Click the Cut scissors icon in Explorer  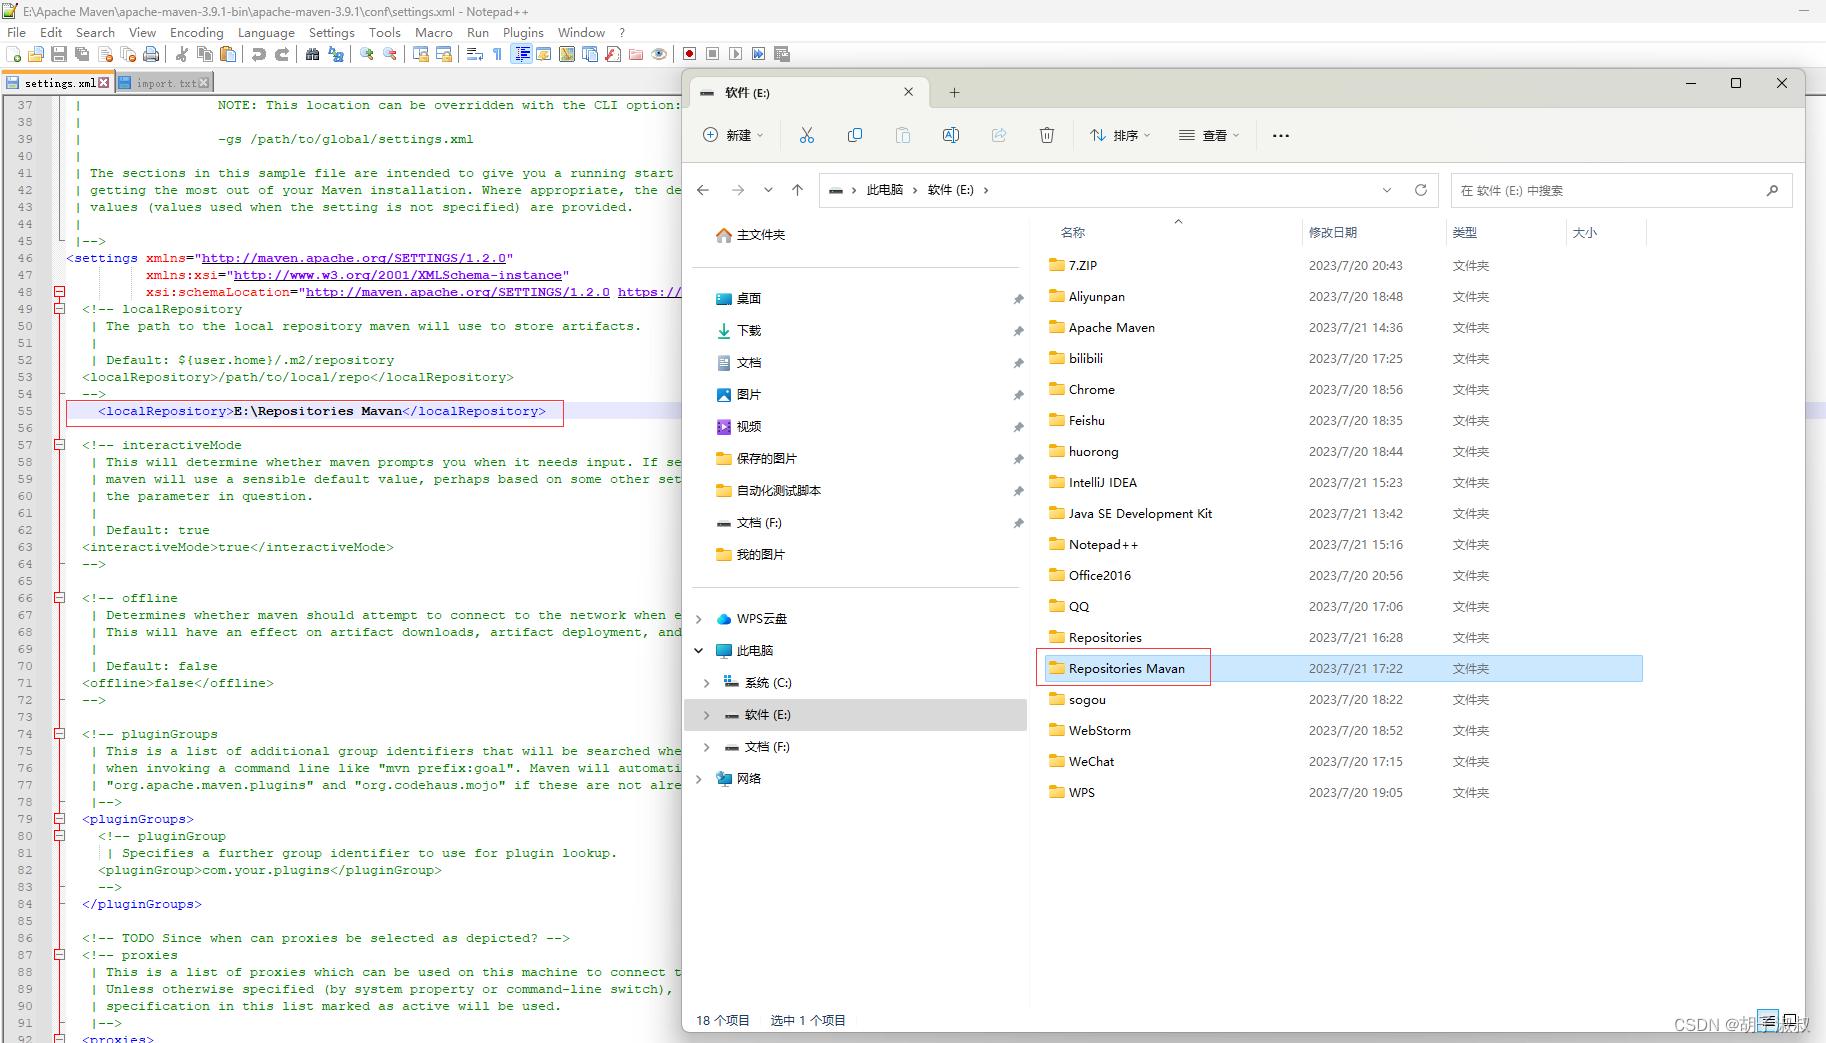click(x=807, y=135)
